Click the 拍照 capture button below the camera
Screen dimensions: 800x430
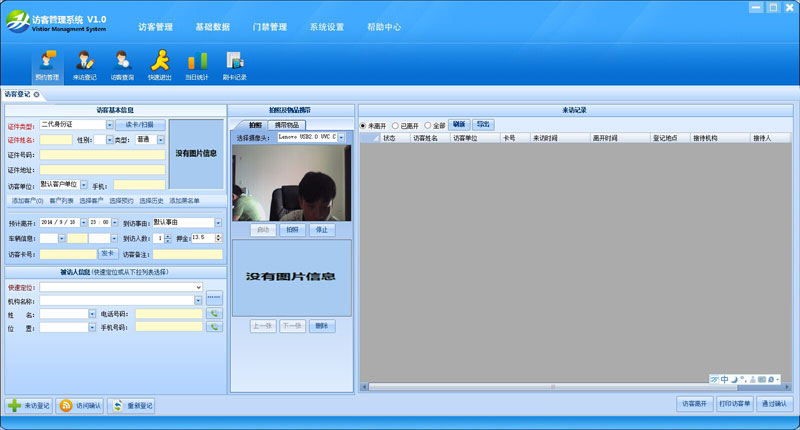pos(292,230)
